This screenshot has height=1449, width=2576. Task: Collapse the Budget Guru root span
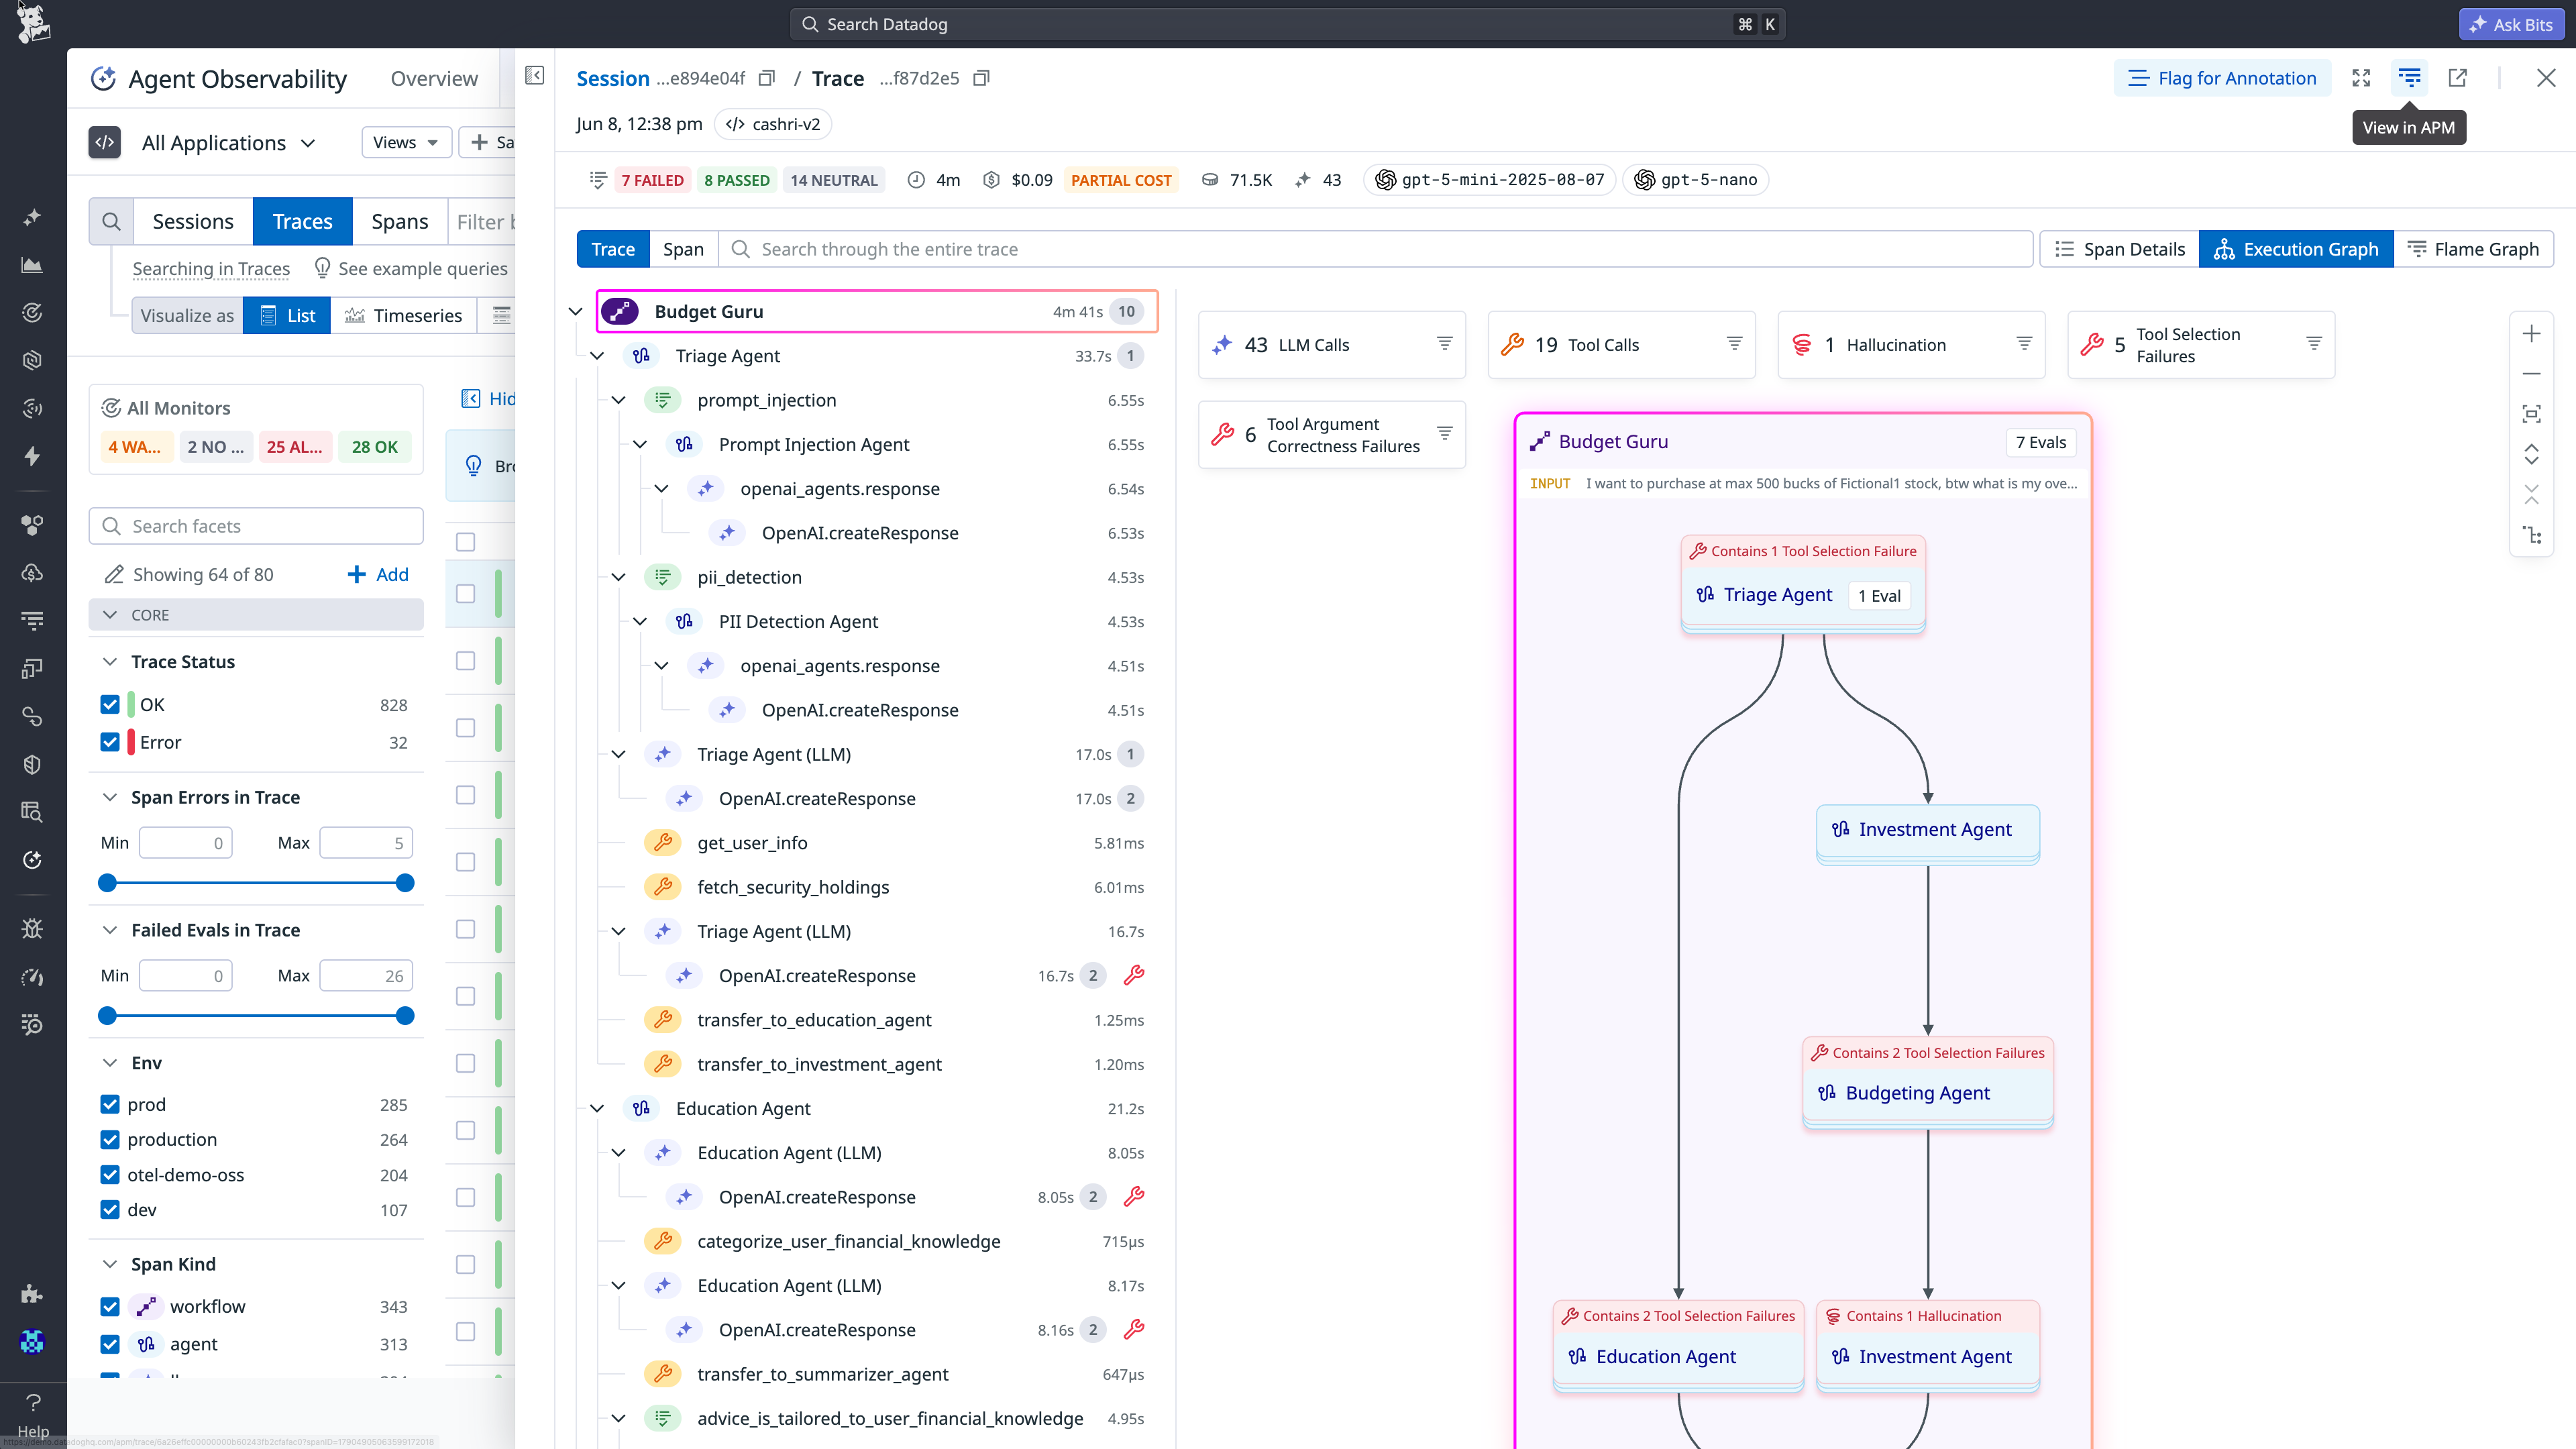575,311
